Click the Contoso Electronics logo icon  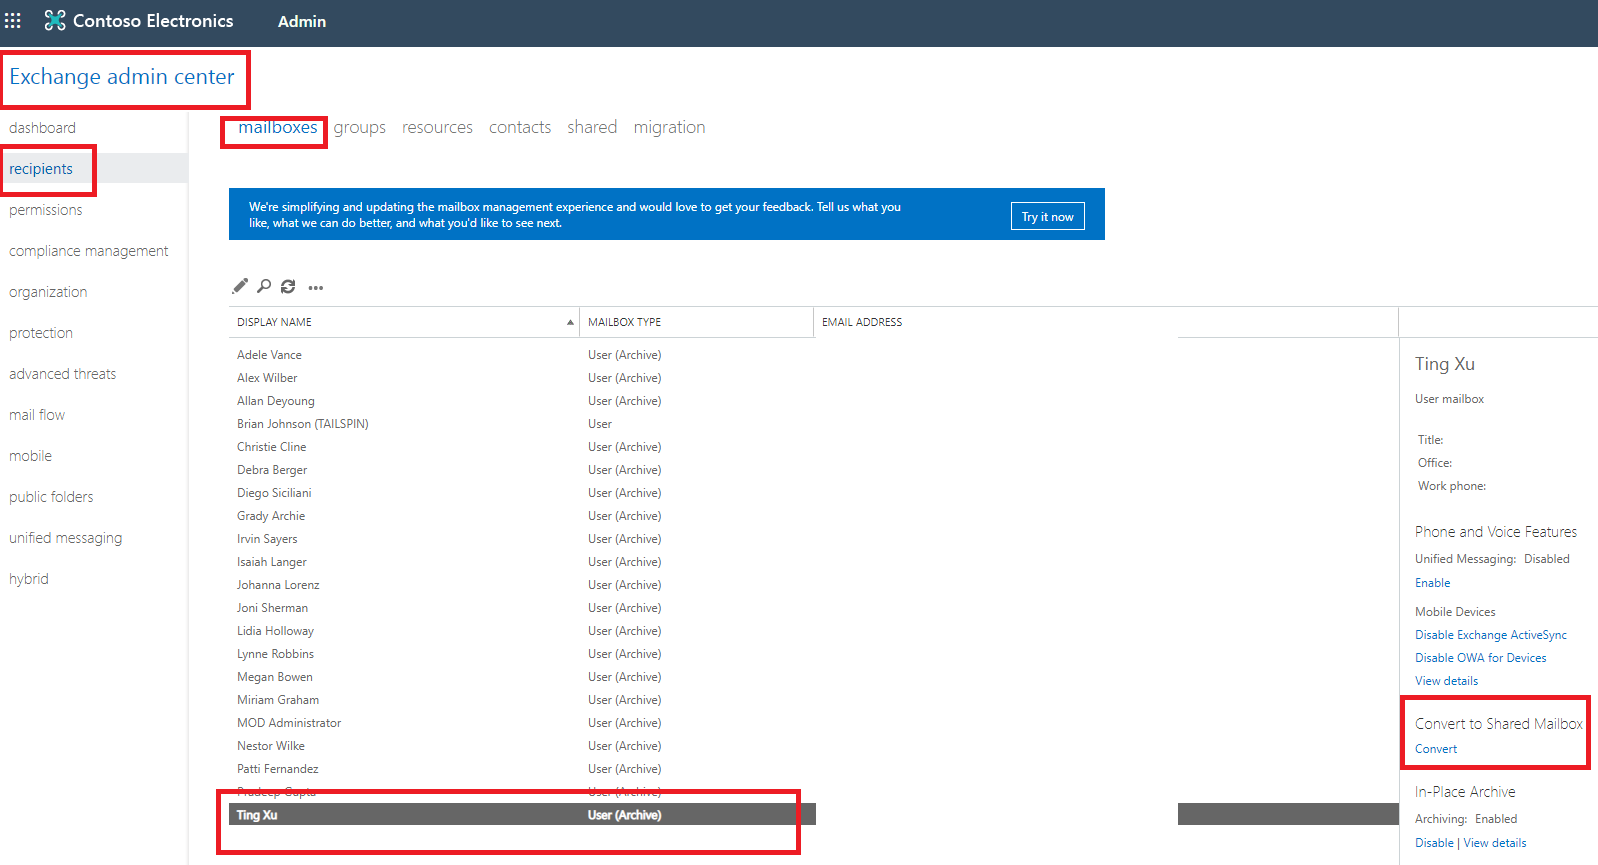pyautogui.click(x=55, y=20)
